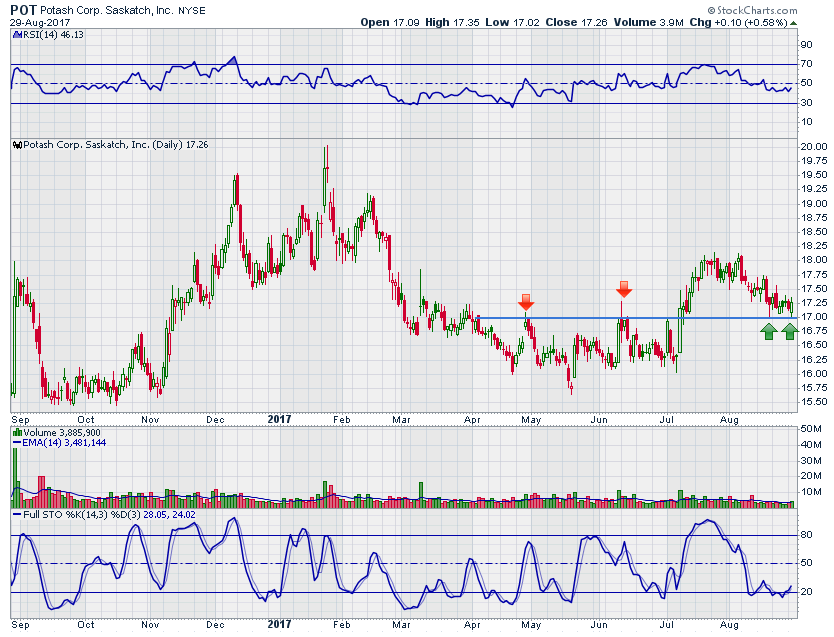
Task: Click the rightmost green up arrow
Action: coord(789,330)
